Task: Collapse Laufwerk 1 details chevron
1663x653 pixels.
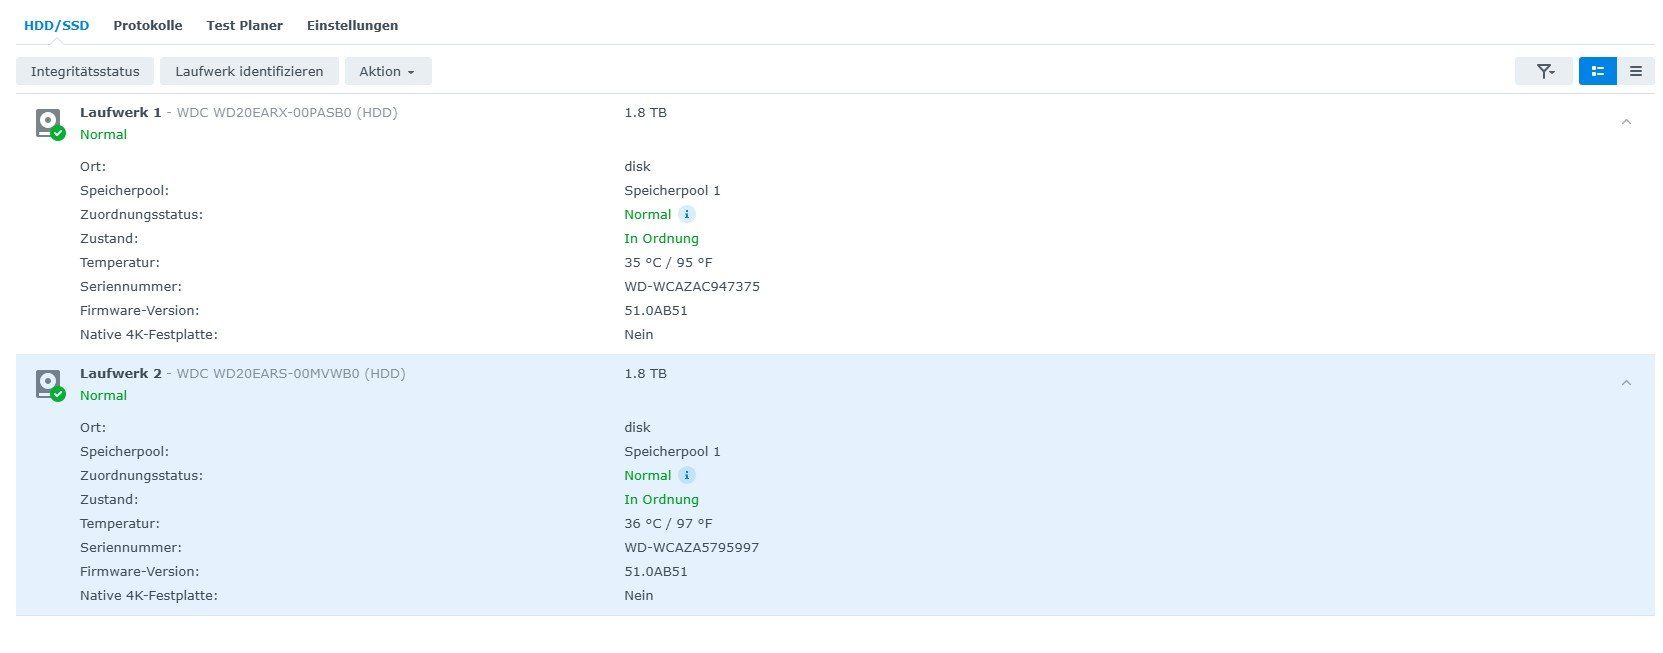Action: [x=1626, y=122]
